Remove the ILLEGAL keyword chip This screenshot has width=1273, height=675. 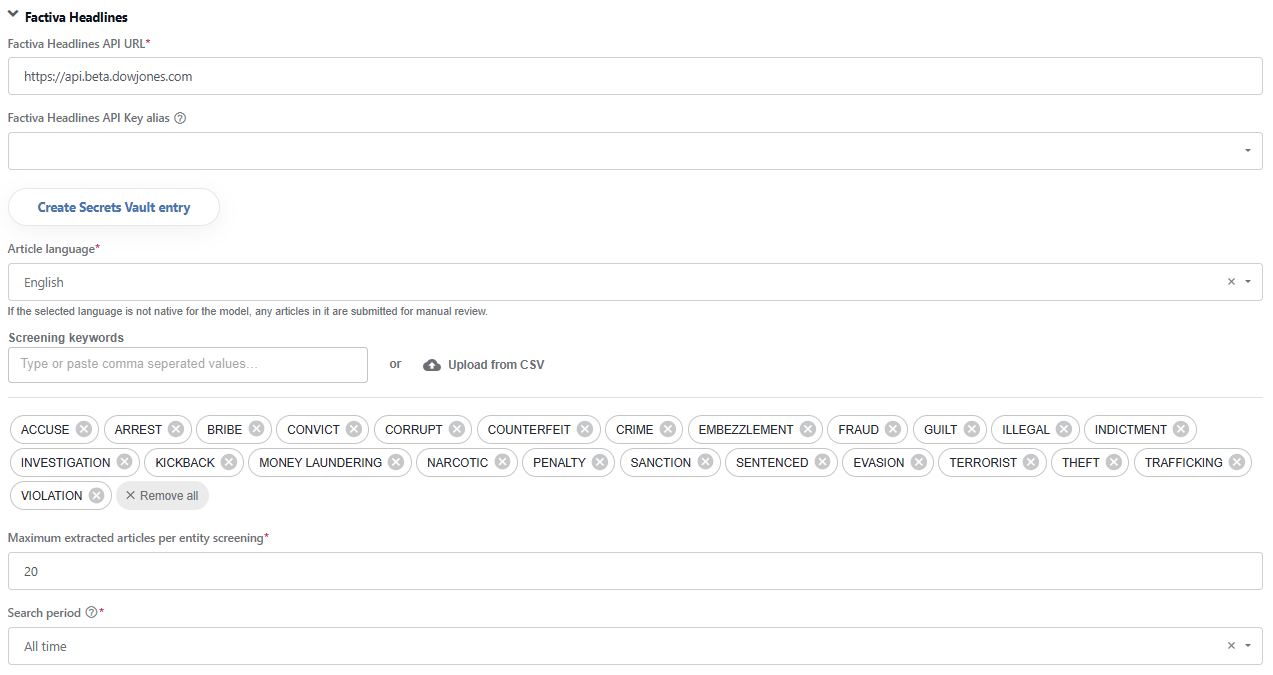[1064, 429]
